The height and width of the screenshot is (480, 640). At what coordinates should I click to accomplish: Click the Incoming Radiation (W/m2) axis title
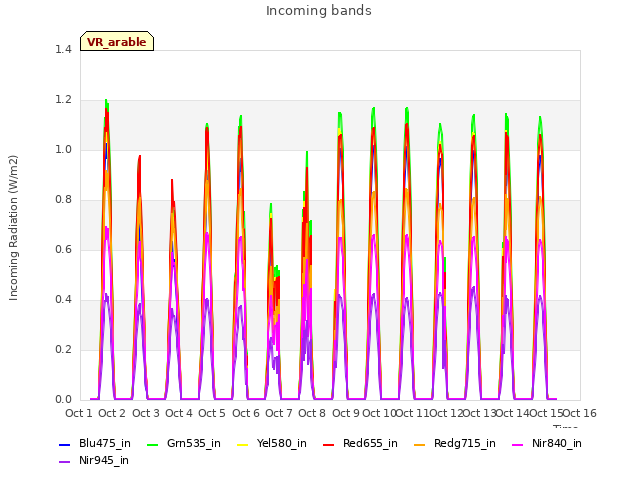(x=13, y=228)
